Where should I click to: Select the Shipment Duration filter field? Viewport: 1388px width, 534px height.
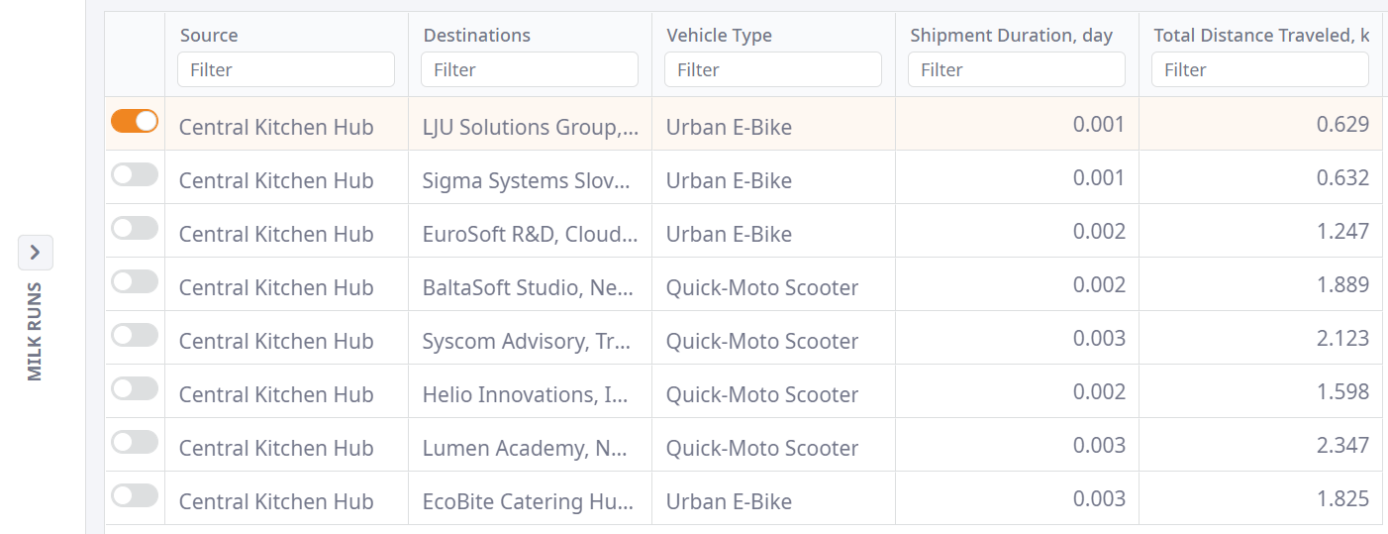pyautogui.click(x=1016, y=70)
